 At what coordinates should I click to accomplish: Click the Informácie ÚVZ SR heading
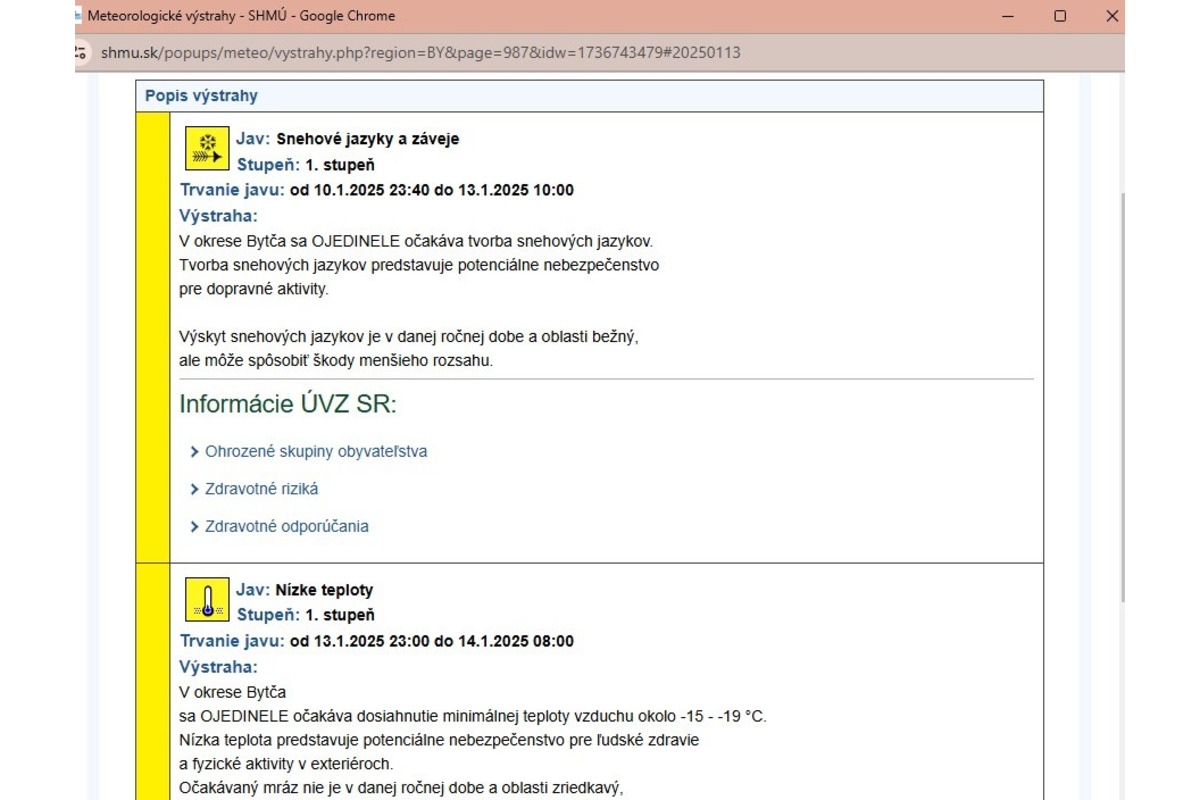(x=288, y=405)
